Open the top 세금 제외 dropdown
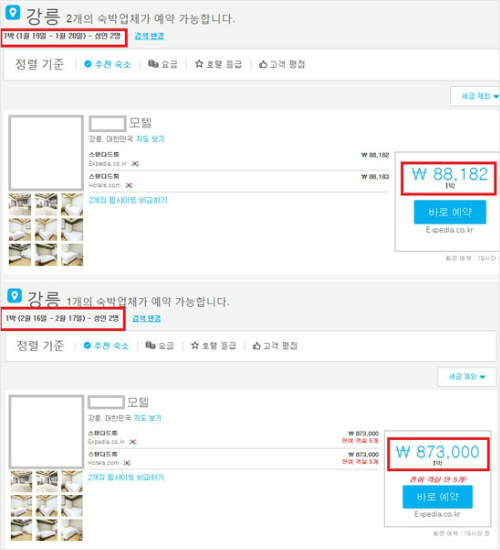 pos(475,96)
